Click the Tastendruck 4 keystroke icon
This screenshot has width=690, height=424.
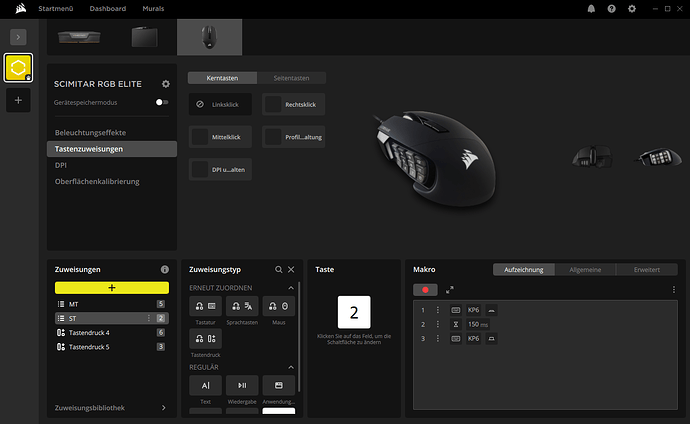61,333
